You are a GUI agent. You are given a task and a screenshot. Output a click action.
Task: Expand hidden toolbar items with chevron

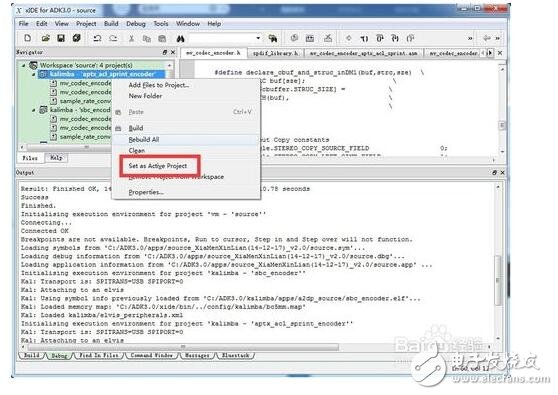[x=470, y=38]
